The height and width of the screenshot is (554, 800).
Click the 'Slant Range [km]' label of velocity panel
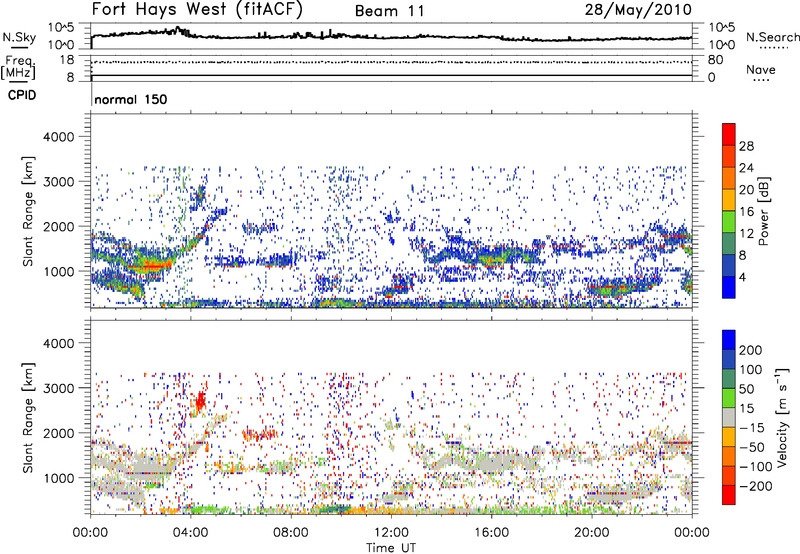coord(28,417)
